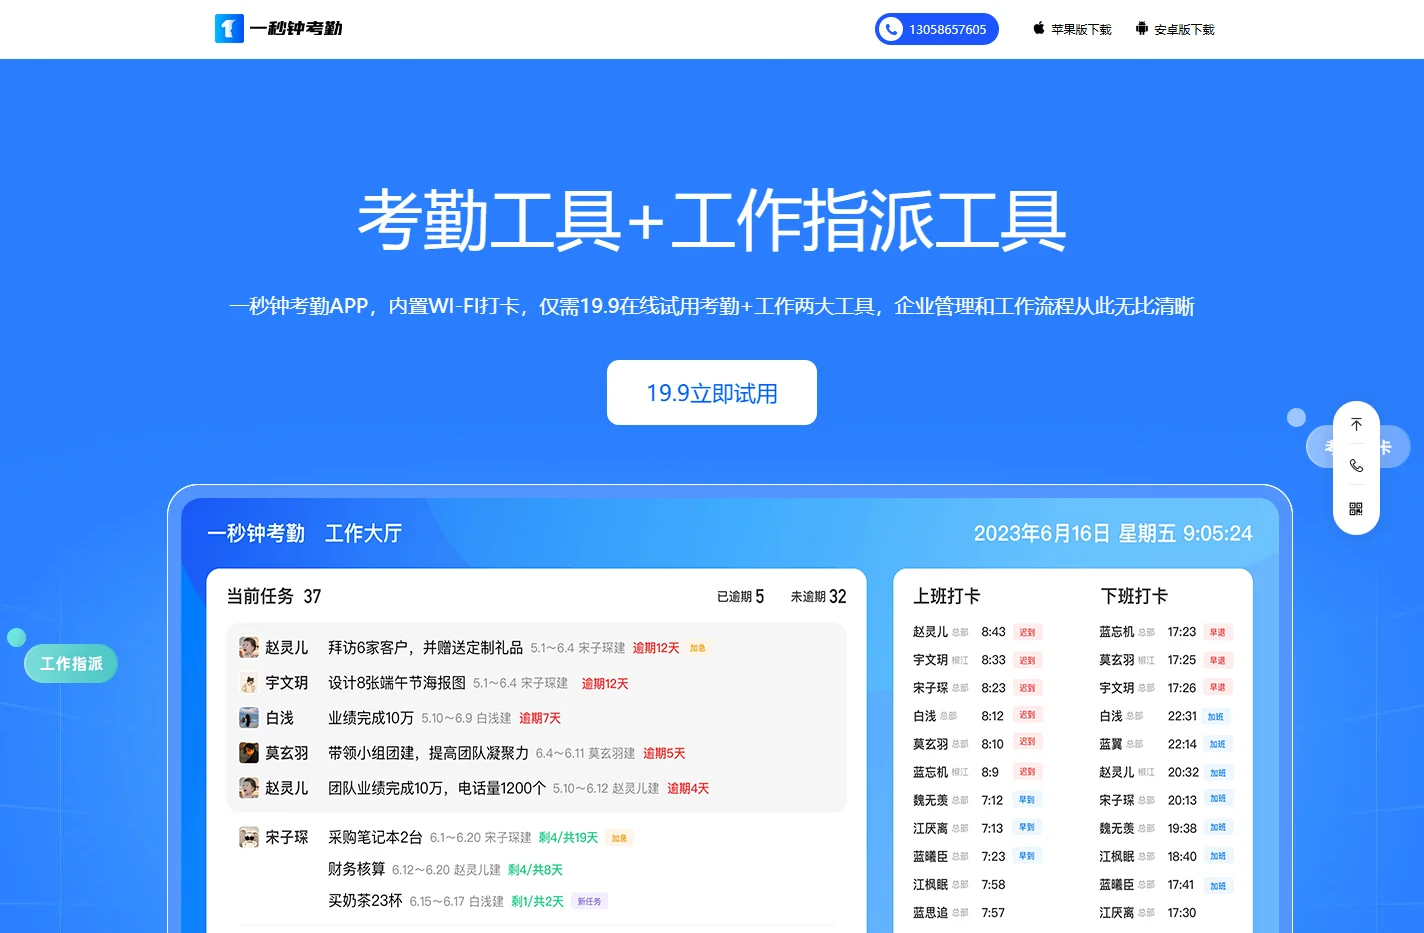Click the 早到 tag beside 魏无羡 7:12

1027,799
